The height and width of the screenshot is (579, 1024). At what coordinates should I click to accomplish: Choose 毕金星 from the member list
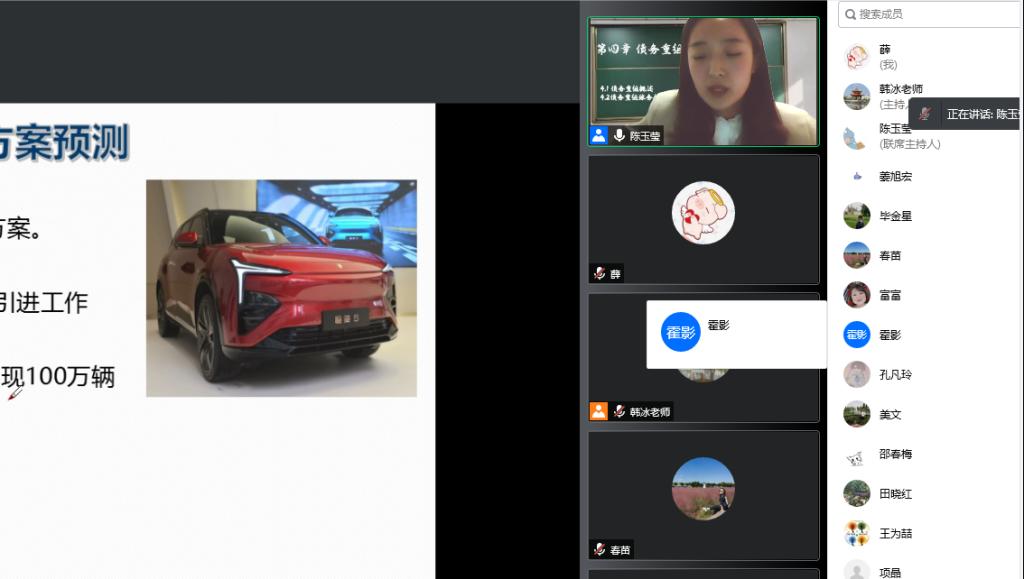click(895, 216)
